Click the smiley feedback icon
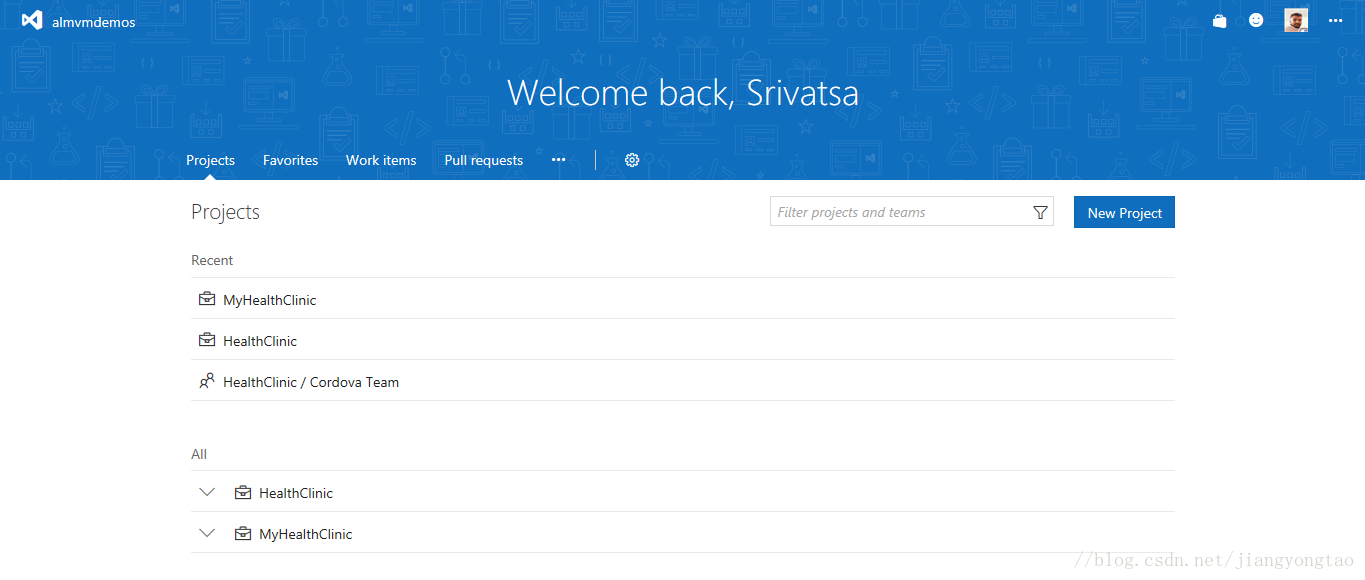The height and width of the screenshot is (580, 1365). [1256, 20]
